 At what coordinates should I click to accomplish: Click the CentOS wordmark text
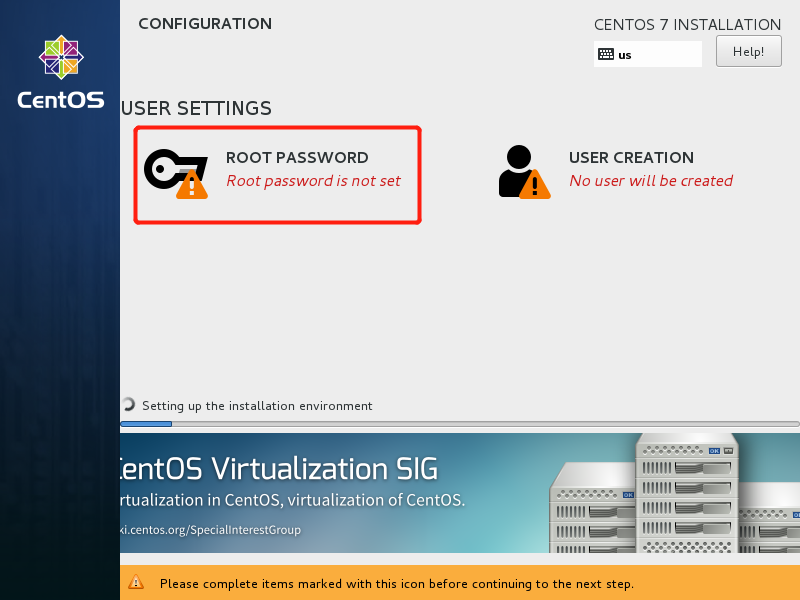click(61, 100)
